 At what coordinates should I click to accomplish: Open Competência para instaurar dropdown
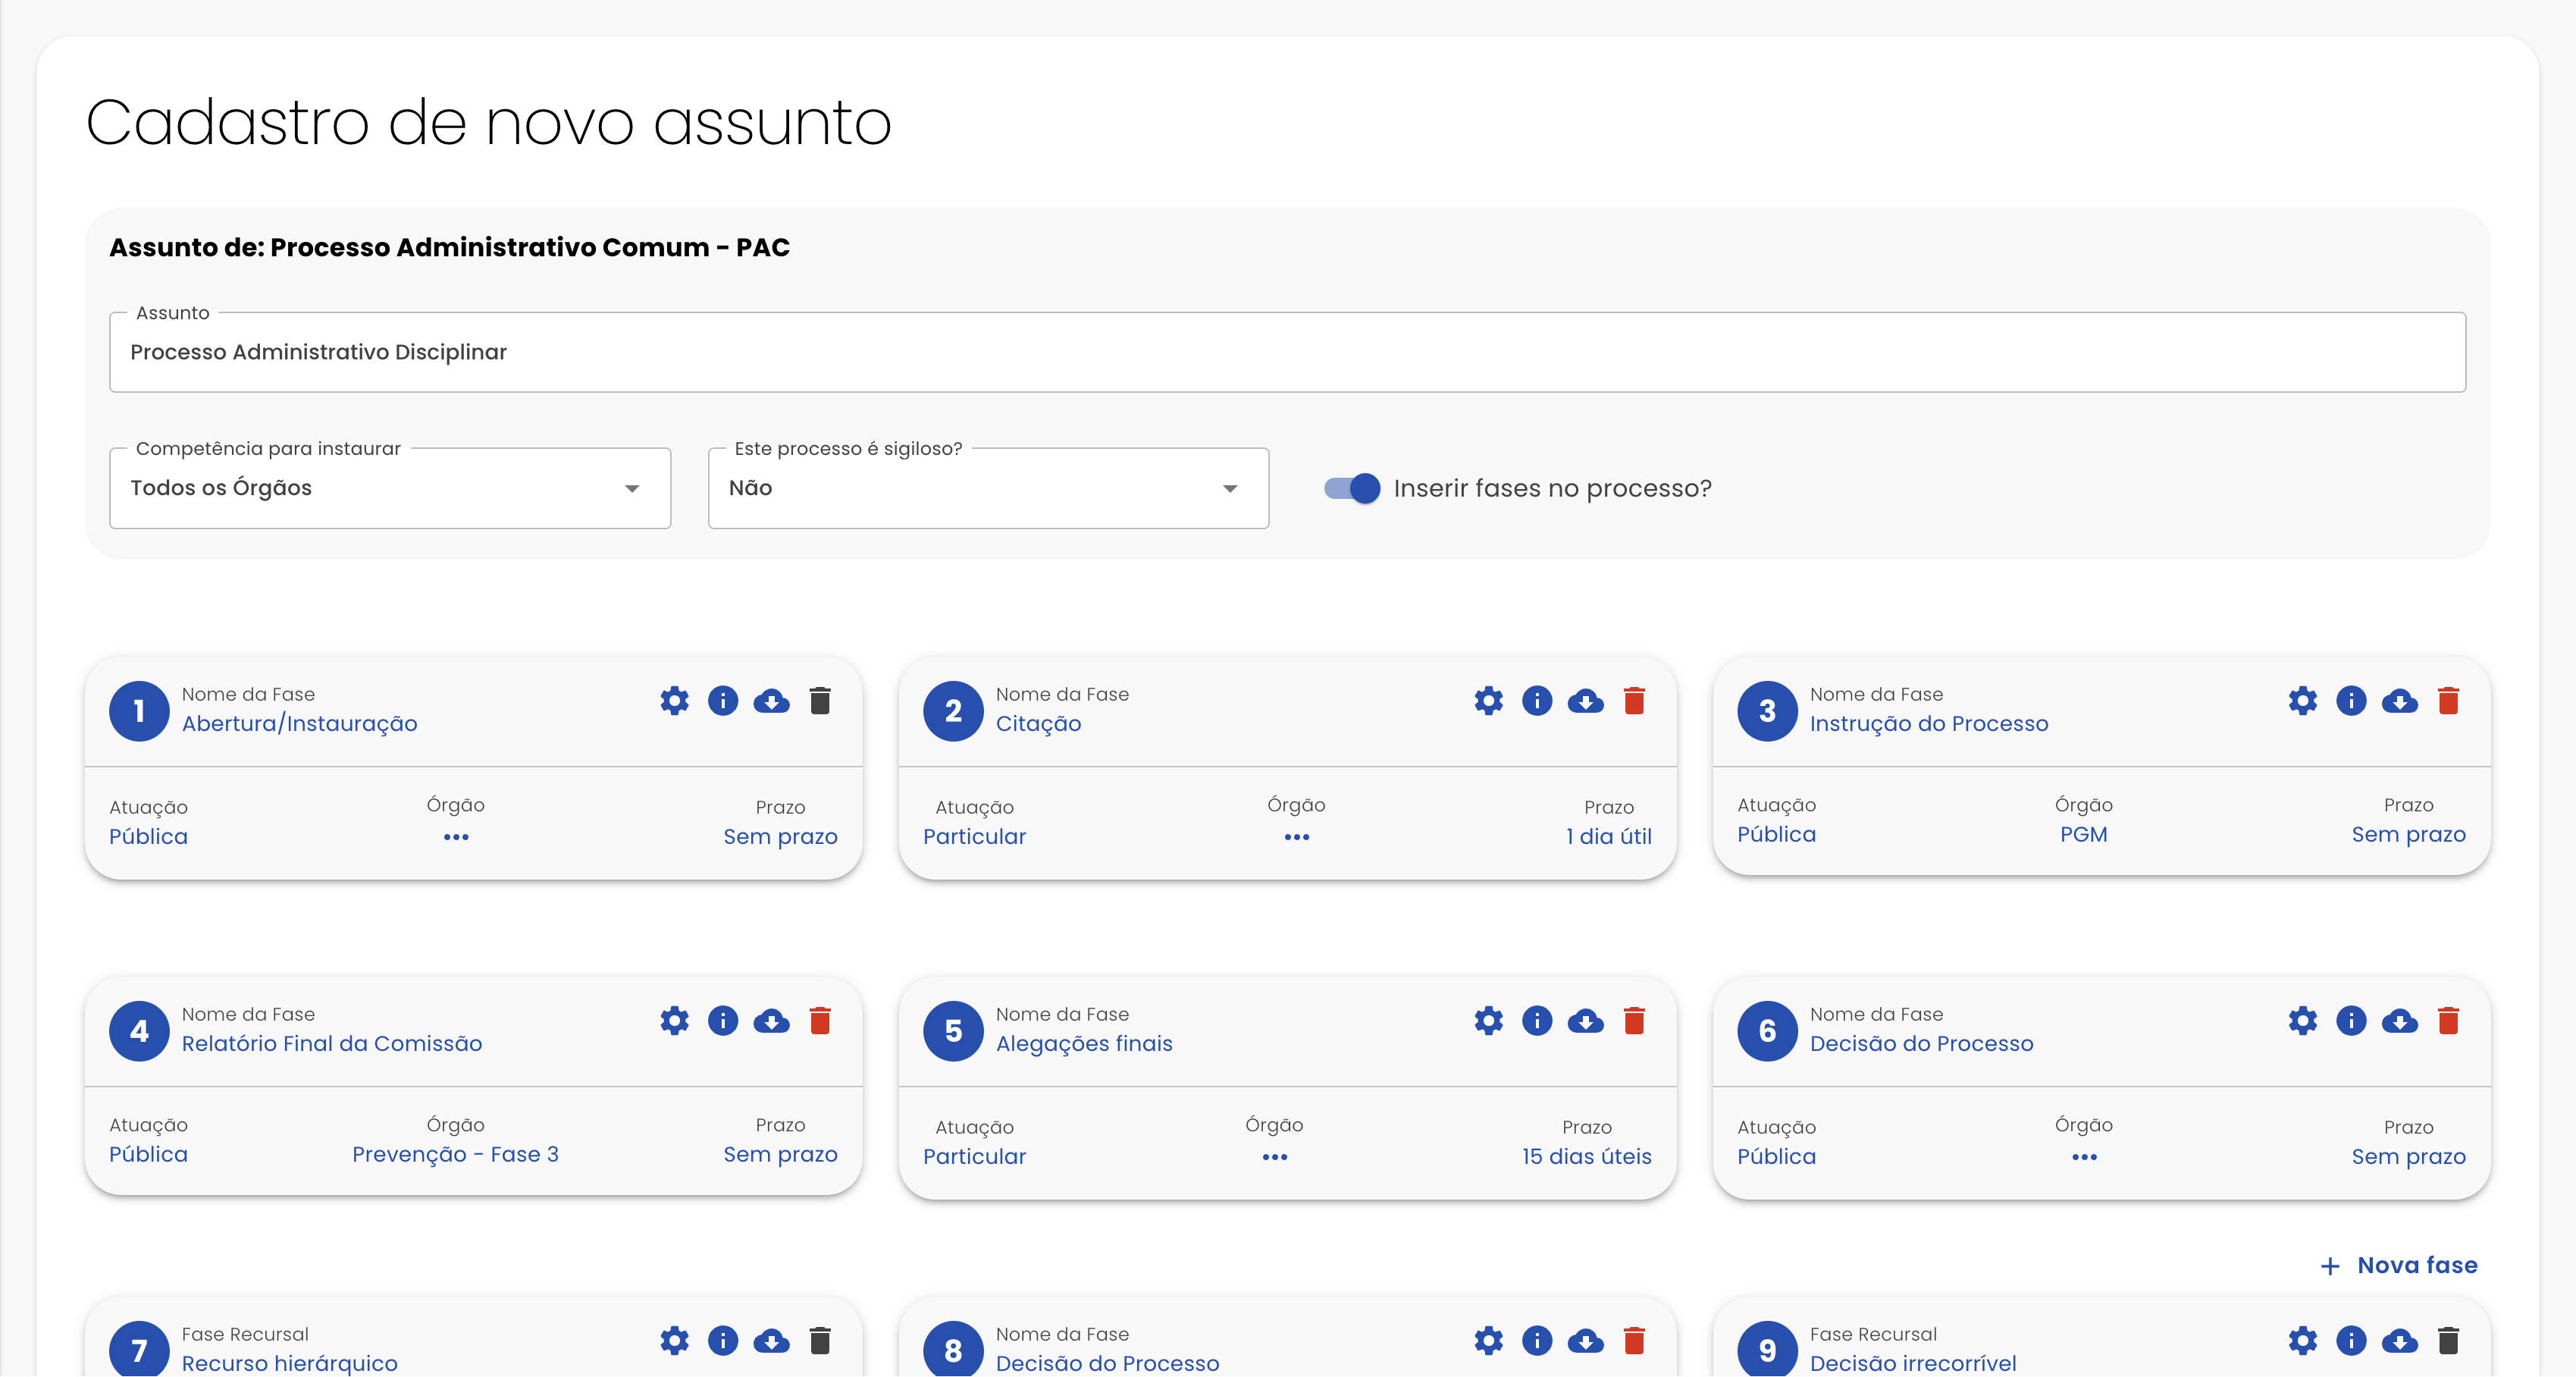(x=390, y=488)
